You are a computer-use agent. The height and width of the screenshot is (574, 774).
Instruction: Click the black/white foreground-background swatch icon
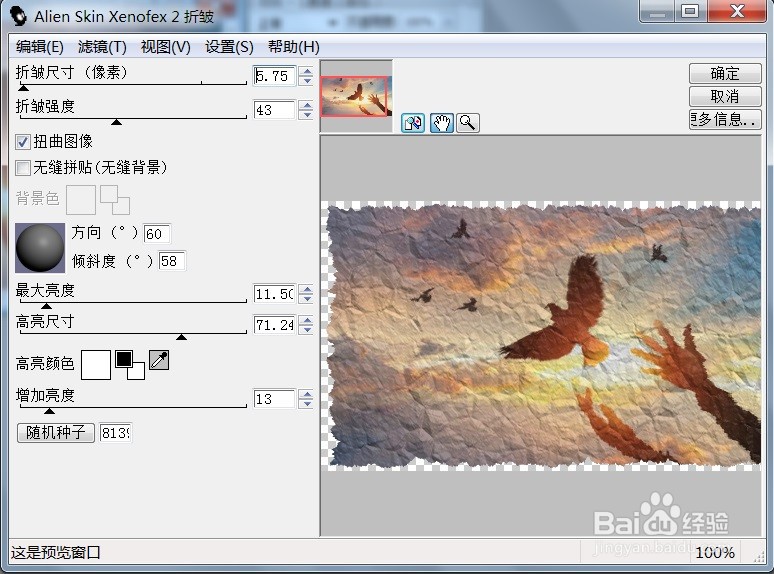click(130, 365)
